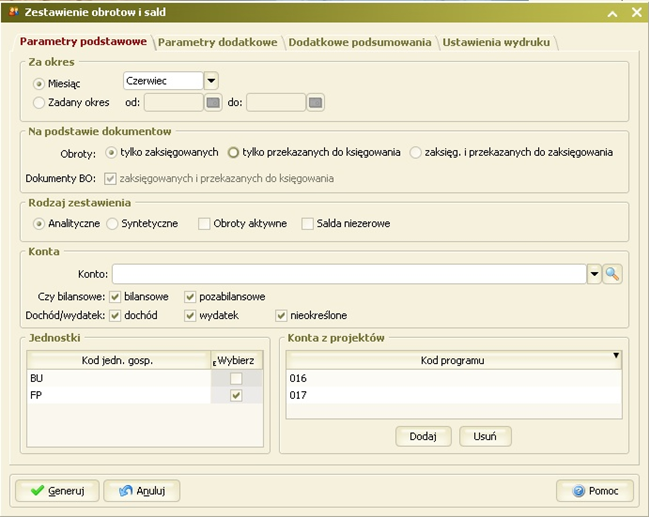Open Kod programu column menu arrow
The image size is (649, 517).
[x=616, y=355]
